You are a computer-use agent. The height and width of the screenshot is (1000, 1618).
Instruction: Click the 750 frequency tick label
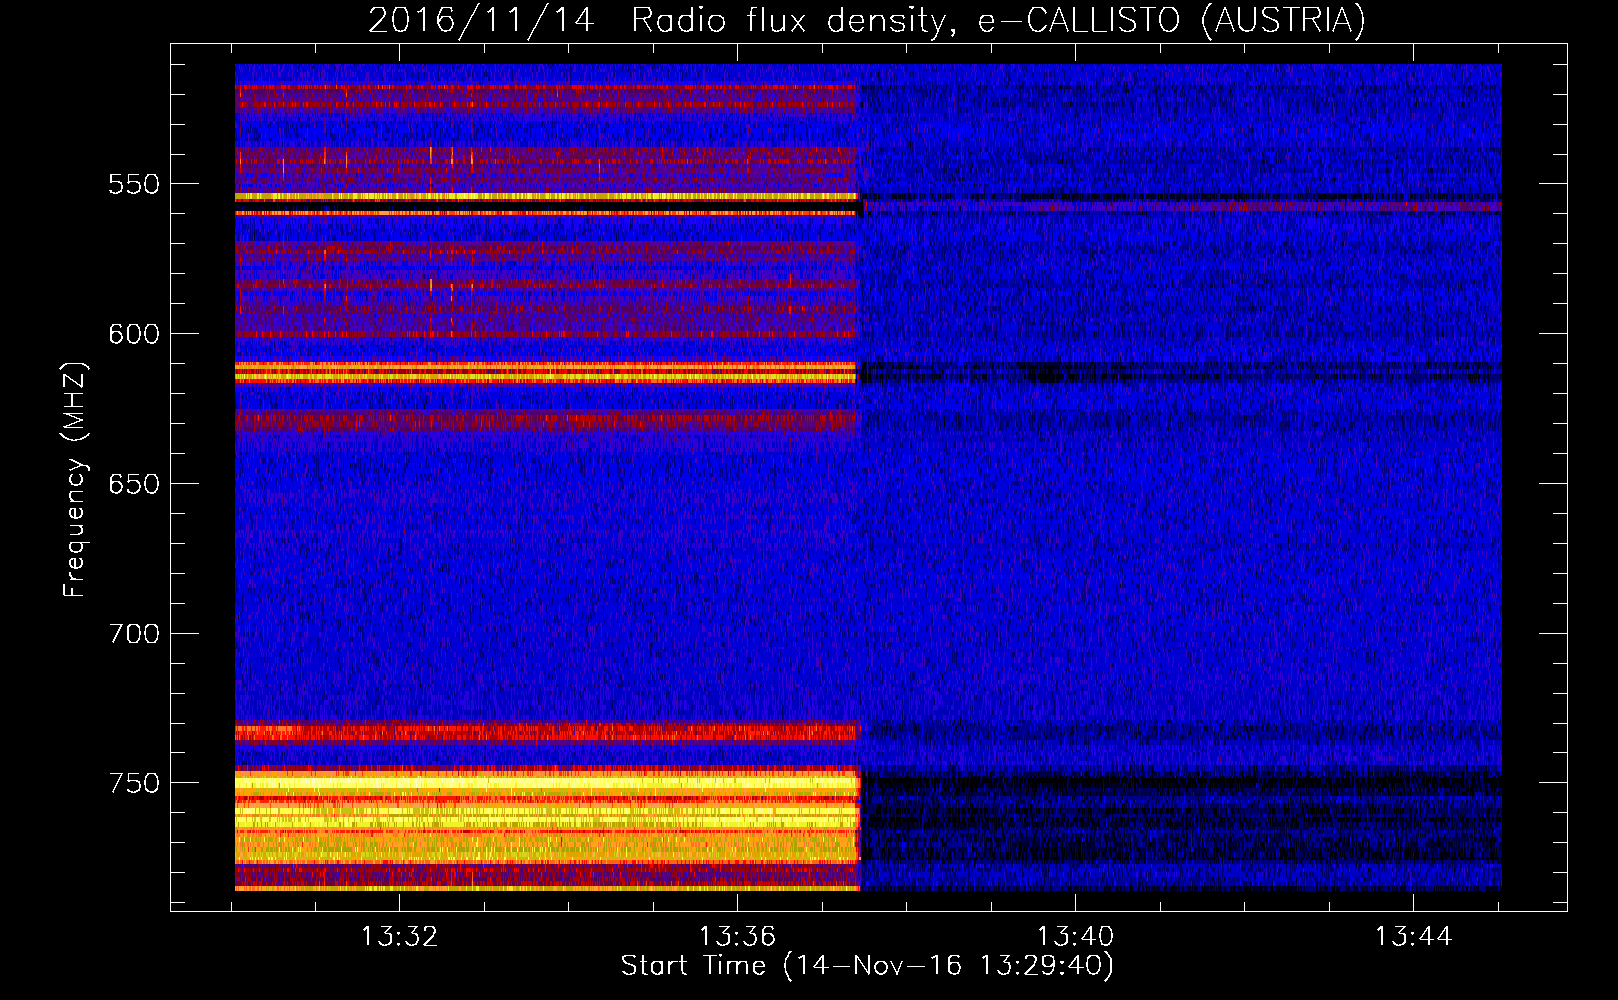click(134, 783)
